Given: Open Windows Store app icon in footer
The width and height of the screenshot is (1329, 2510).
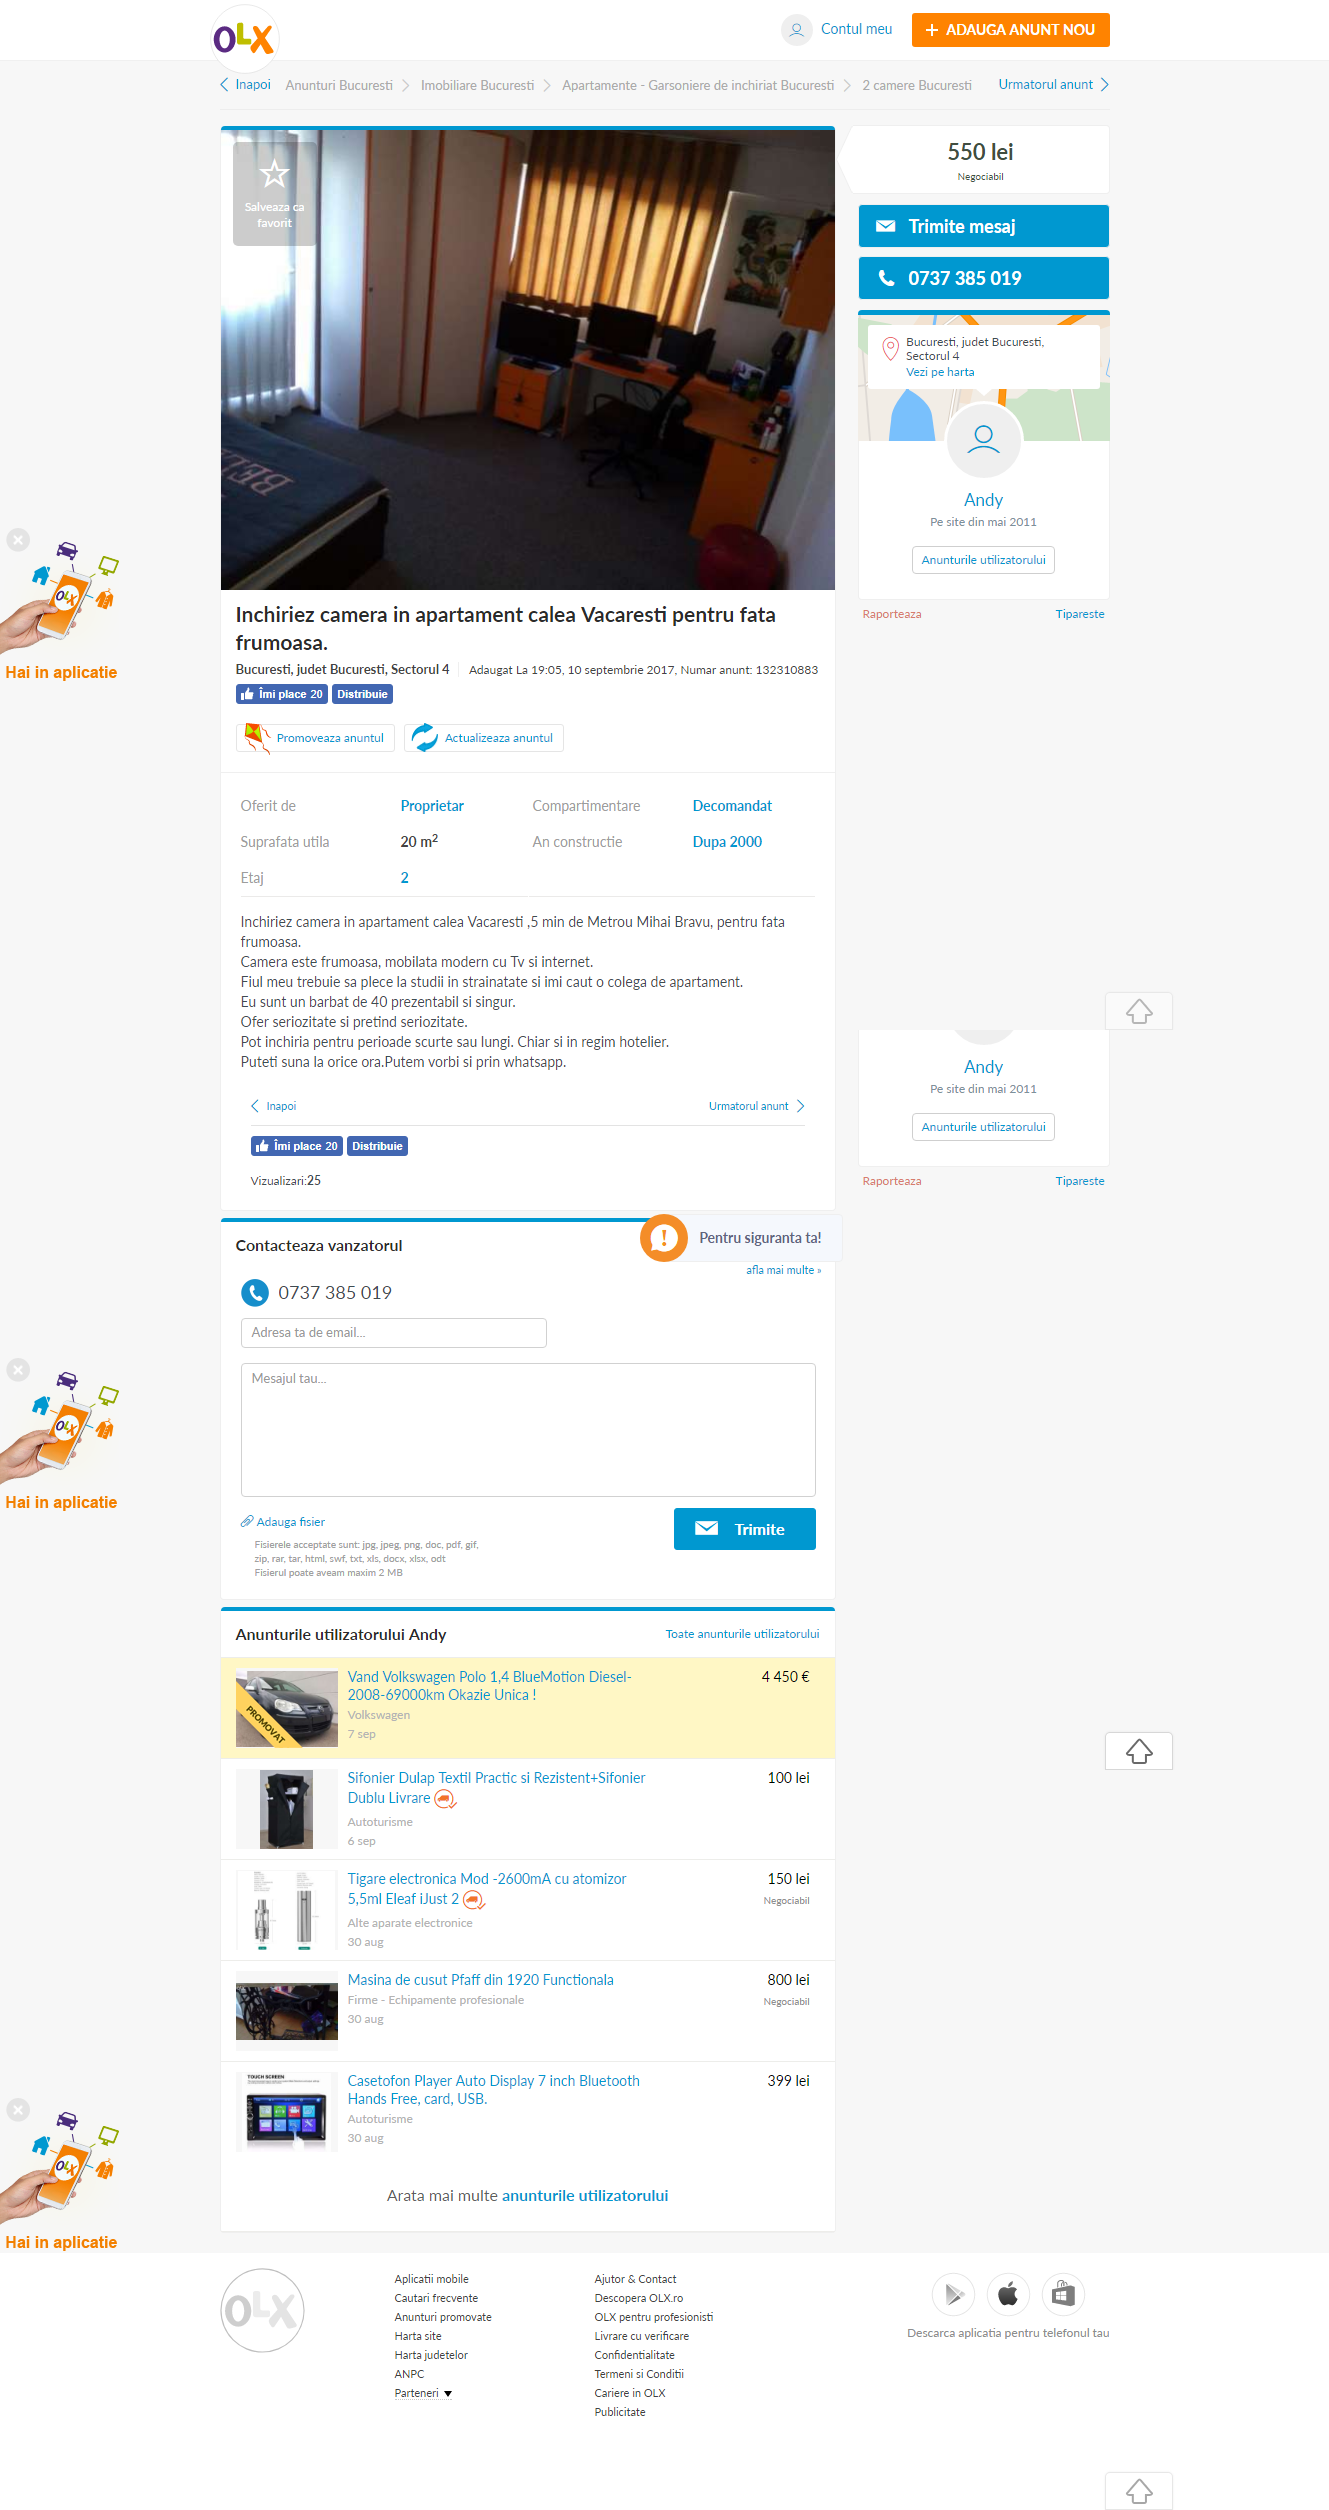Looking at the screenshot, I should 1063,2294.
